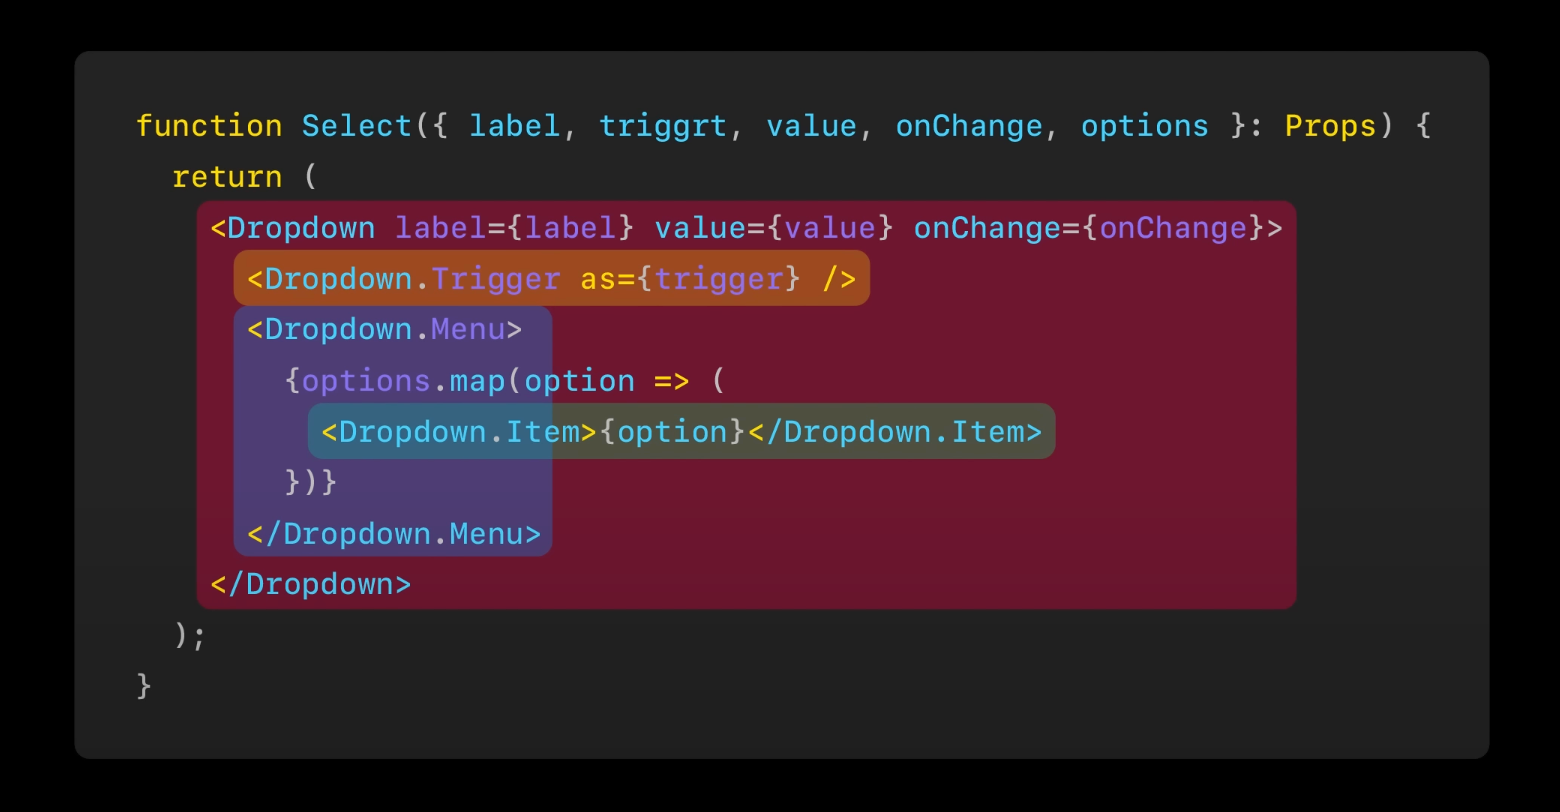Screen dimensions: 1560x812
Task: Click the misspelled 'triggrt' parameter
Action: (x=663, y=126)
